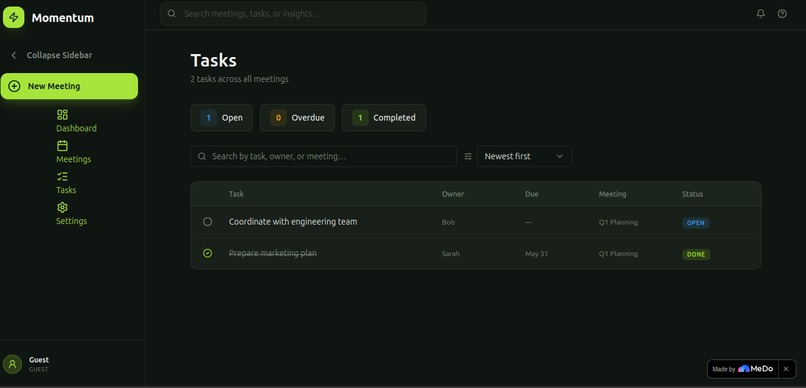Click the Meeting column header
Viewport: 806px width, 388px height.
[x=612, y=194]
